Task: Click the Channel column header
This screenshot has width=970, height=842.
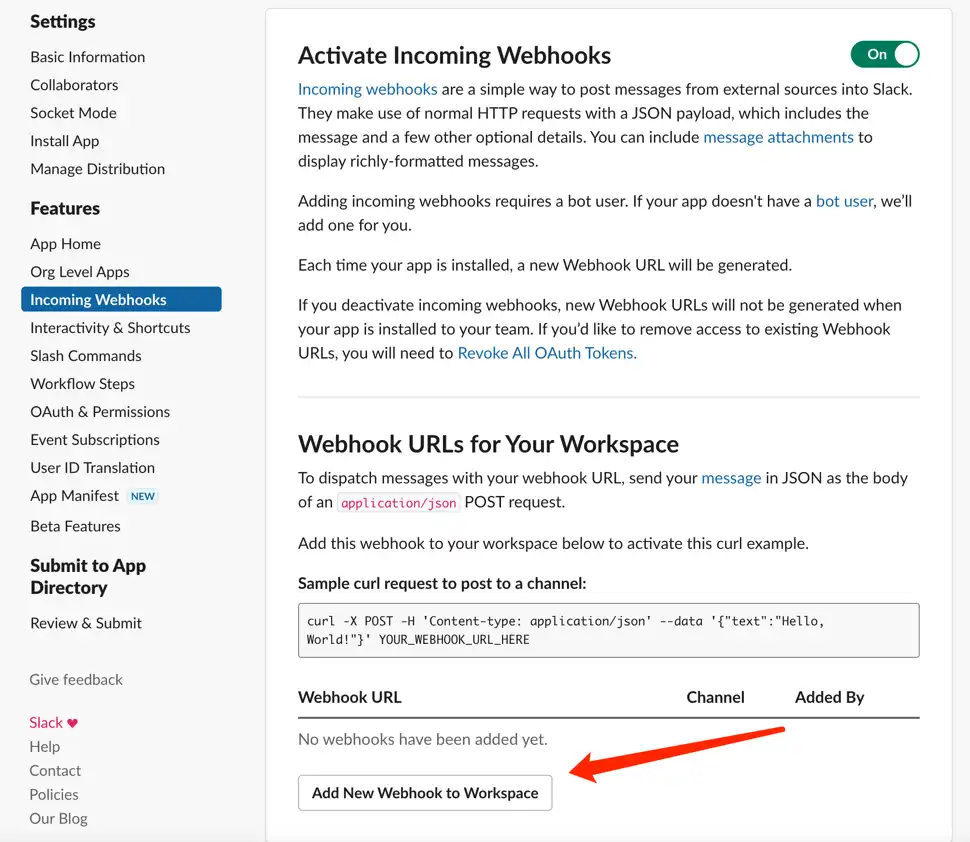Action: click(x=715, y=697)
